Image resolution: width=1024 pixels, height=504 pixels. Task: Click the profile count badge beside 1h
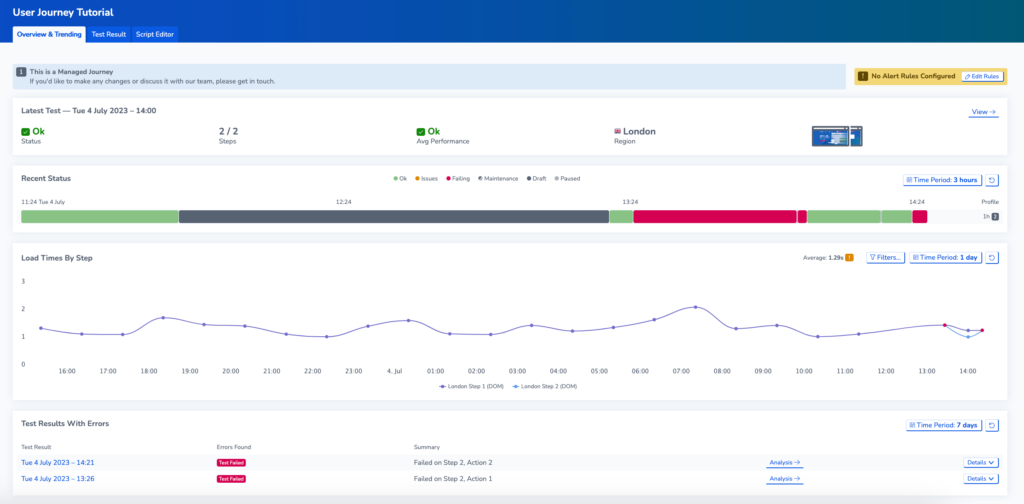995,217
